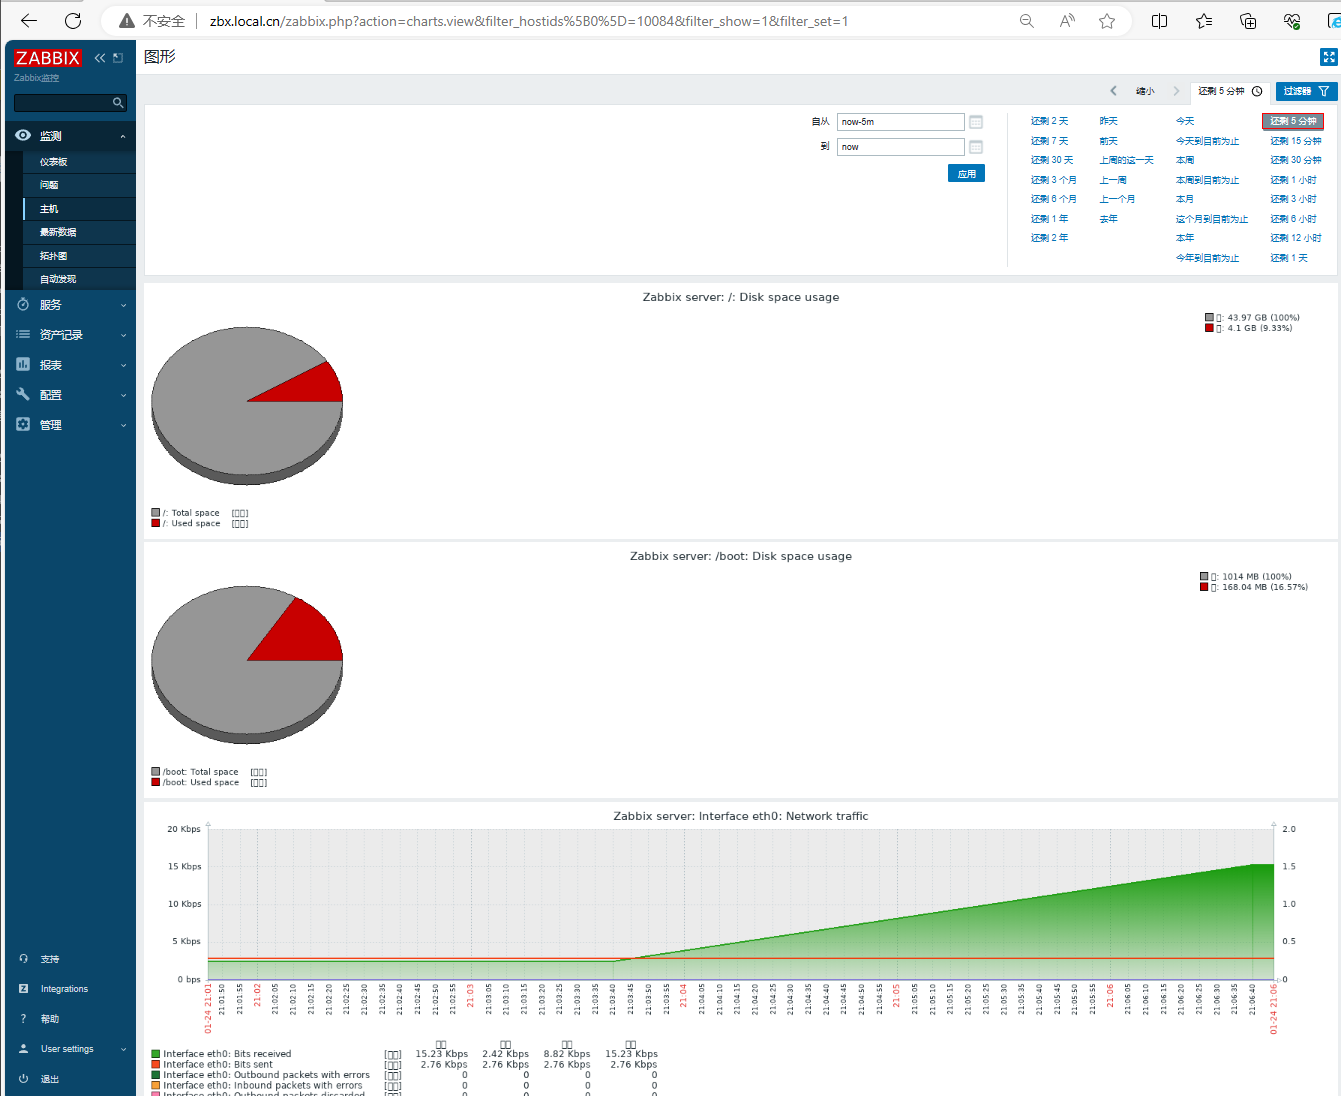Collapse the 监测 menu section
This screenshot has width=1341, height=1096.
point(70,136)
